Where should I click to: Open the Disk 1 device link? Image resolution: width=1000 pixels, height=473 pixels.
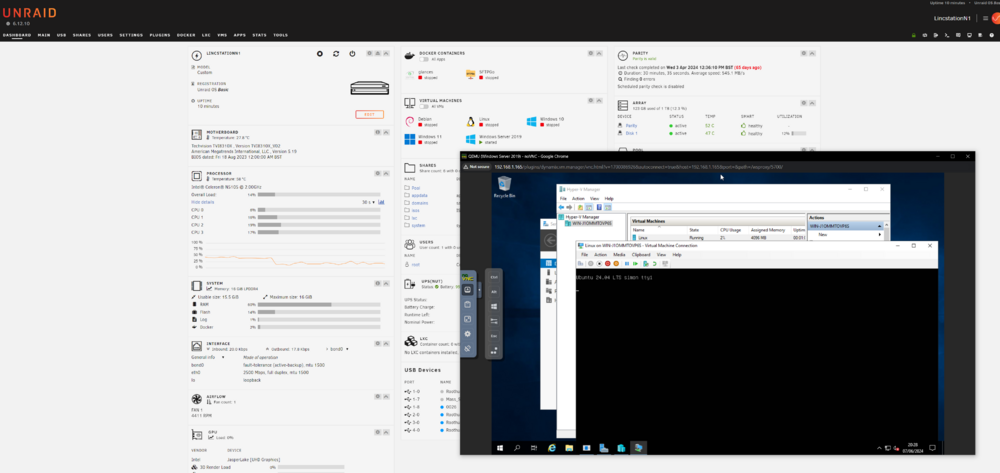point(631,133)
